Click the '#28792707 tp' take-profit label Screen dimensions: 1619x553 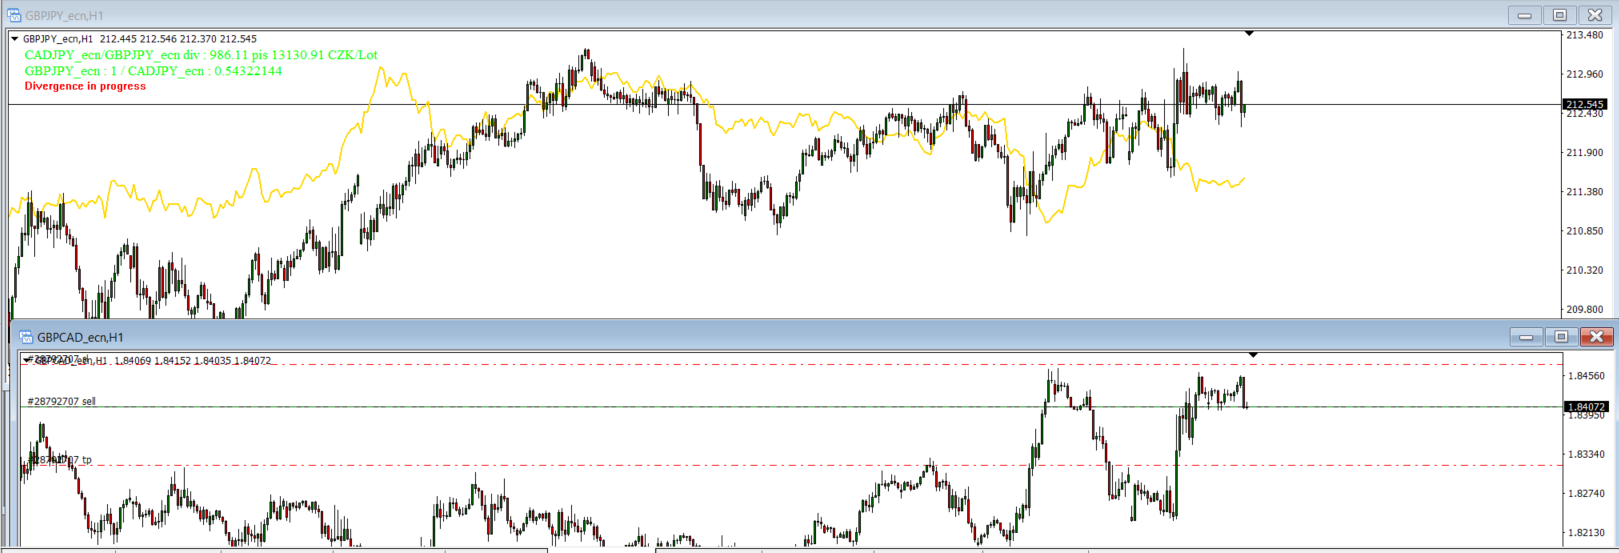click(60, 460)
